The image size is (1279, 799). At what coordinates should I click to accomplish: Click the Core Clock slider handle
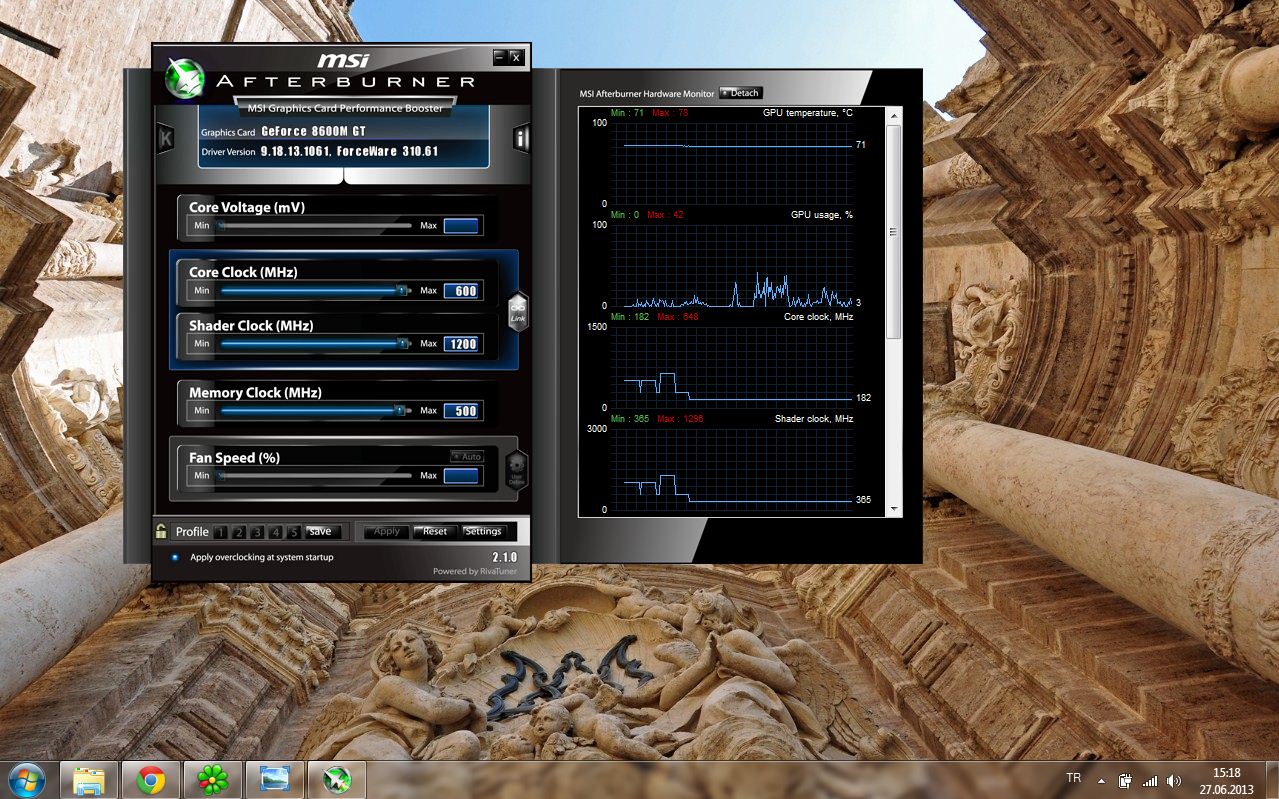point(402,290)
